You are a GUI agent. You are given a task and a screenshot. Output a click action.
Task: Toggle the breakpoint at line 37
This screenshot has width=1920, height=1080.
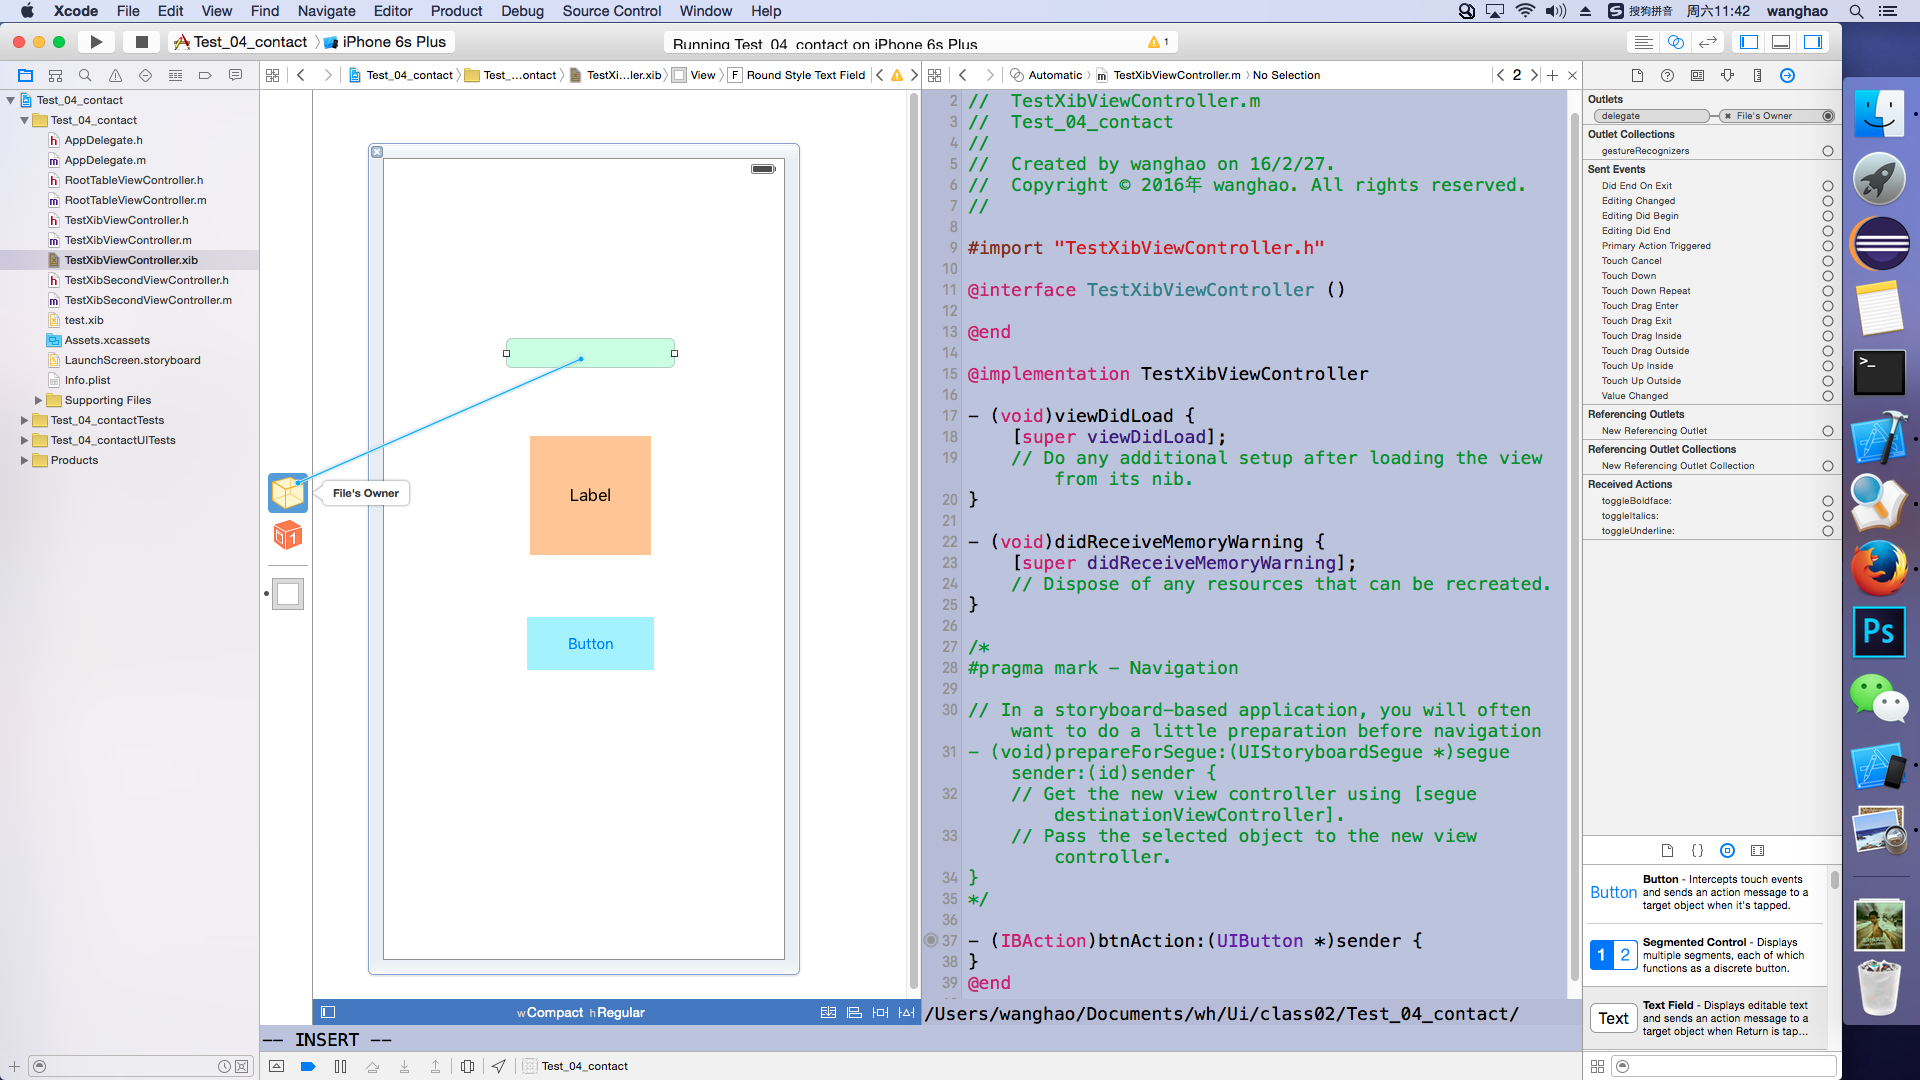[x=931, y=940]
